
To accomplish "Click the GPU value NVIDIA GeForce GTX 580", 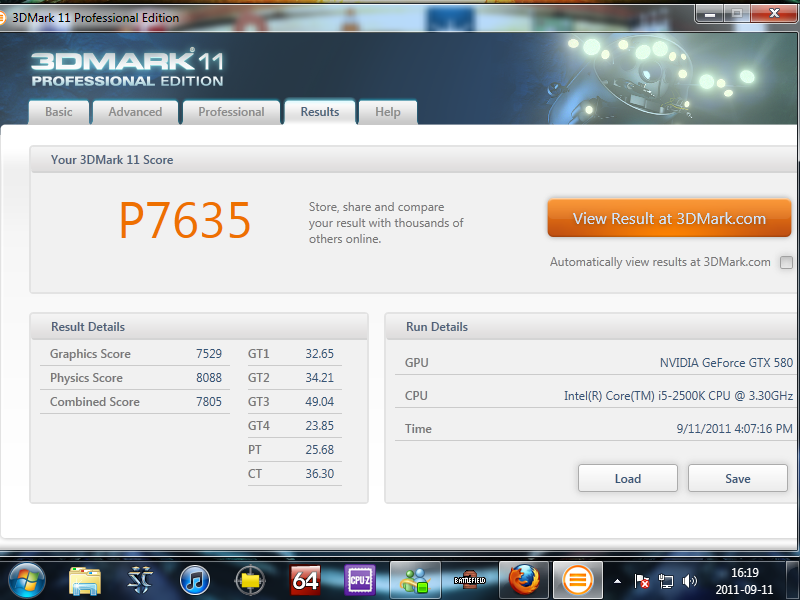I will pyautogui.click(x=726, y=363).
